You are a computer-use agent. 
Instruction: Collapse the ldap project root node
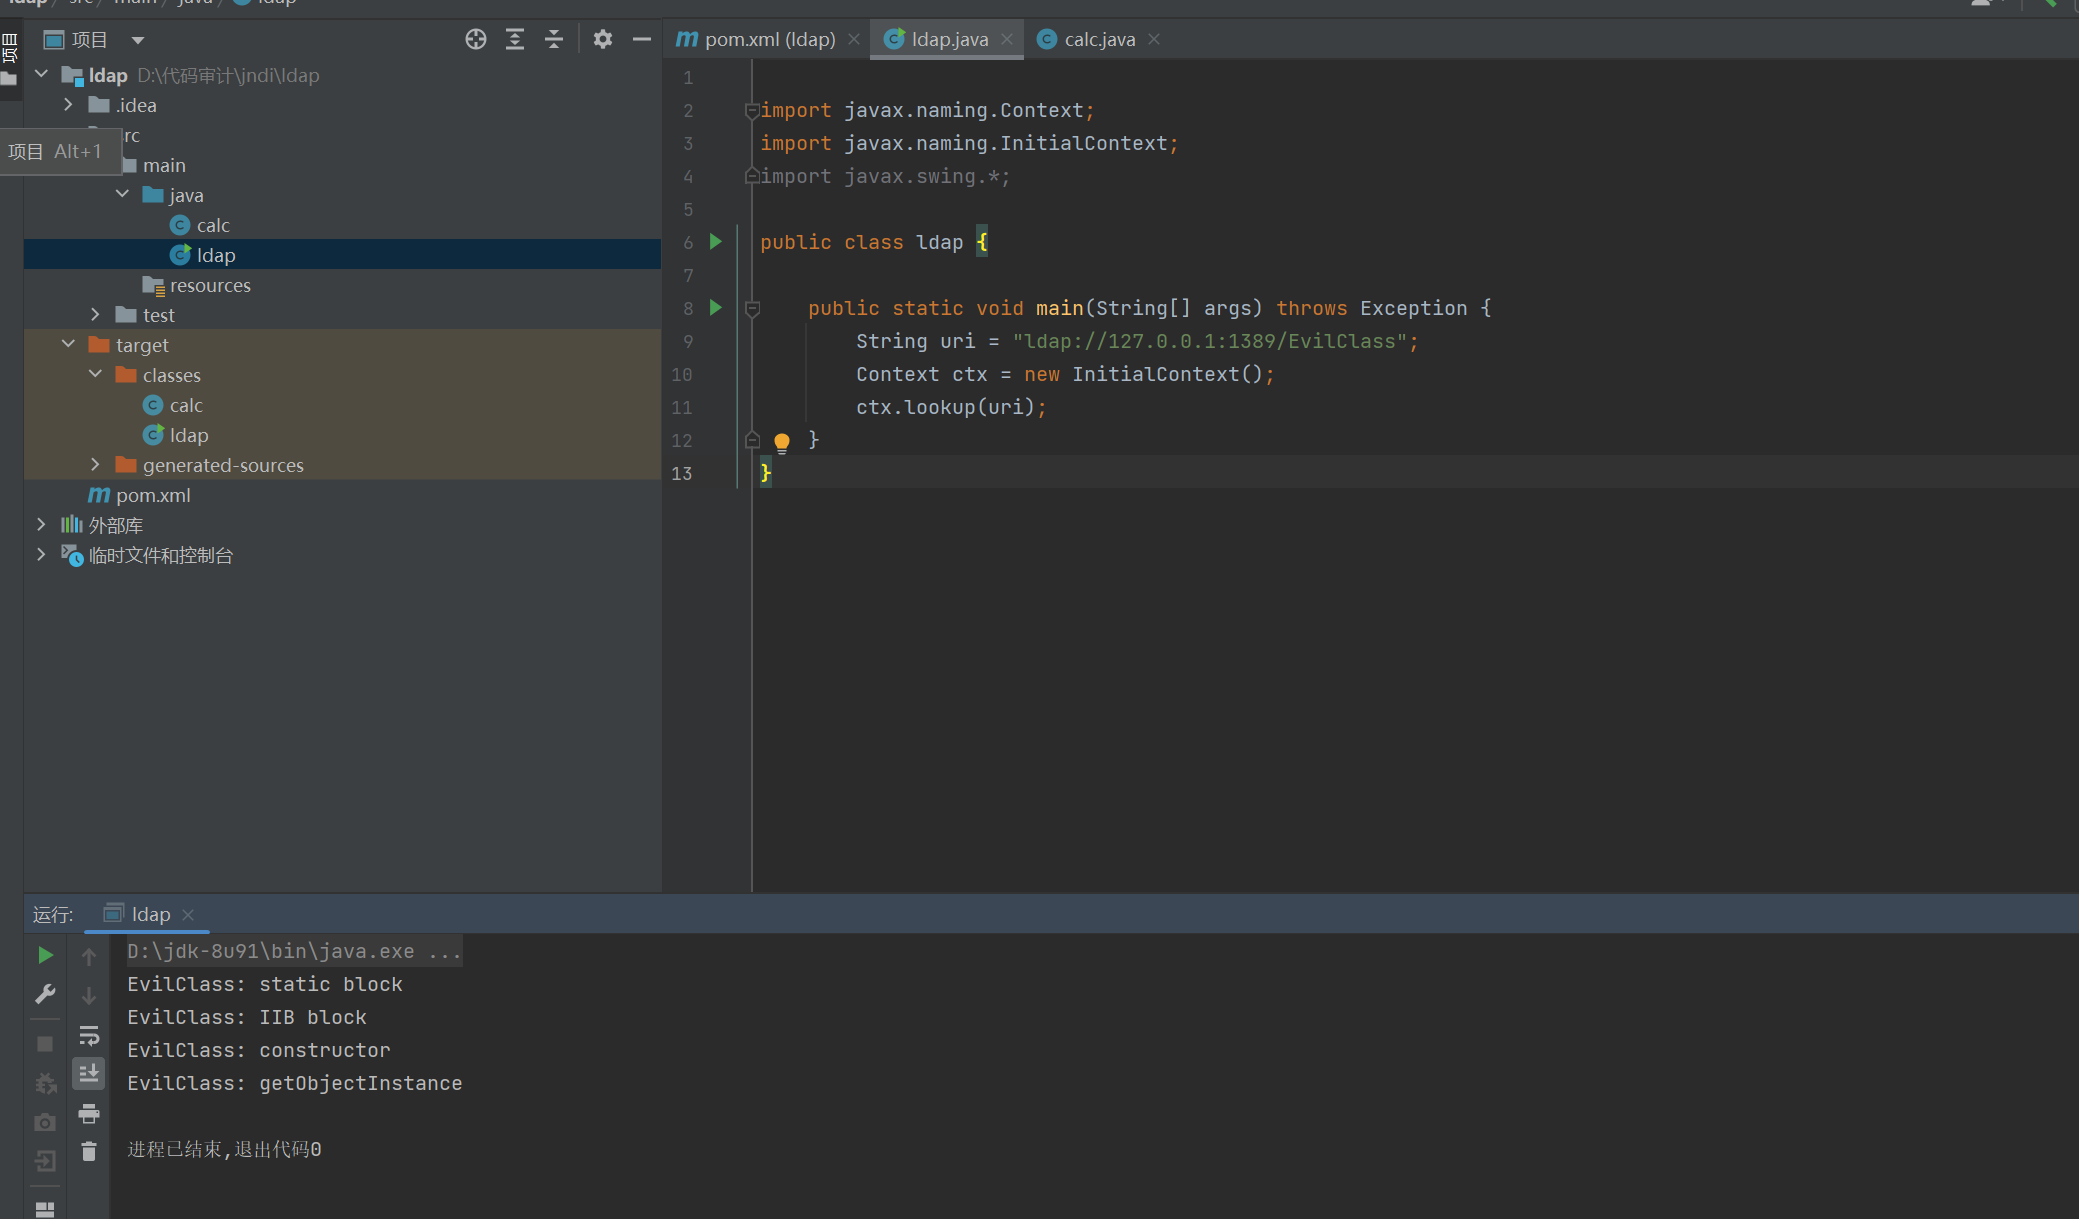point(42,74)
